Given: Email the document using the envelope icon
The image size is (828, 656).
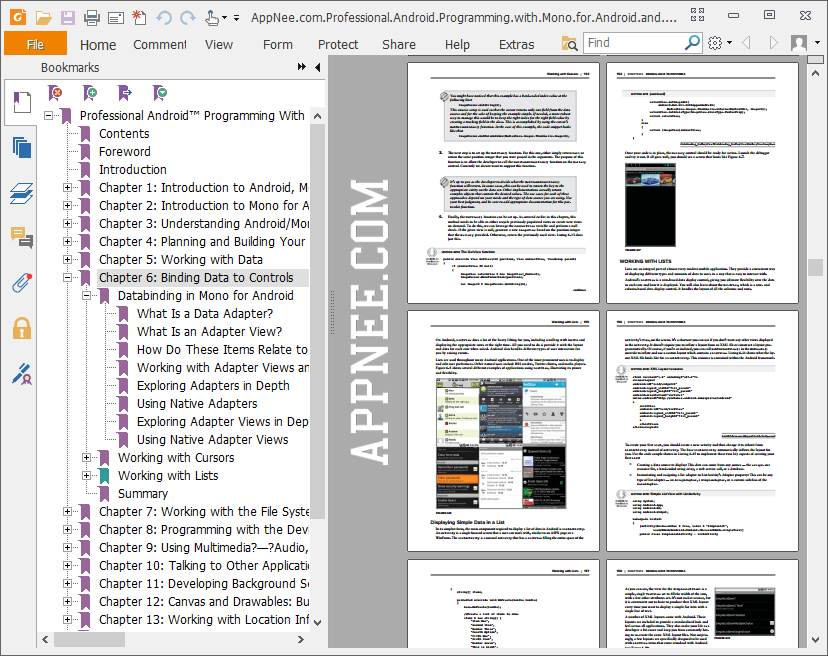Looking at the screenshot, I should coord(116,18).
